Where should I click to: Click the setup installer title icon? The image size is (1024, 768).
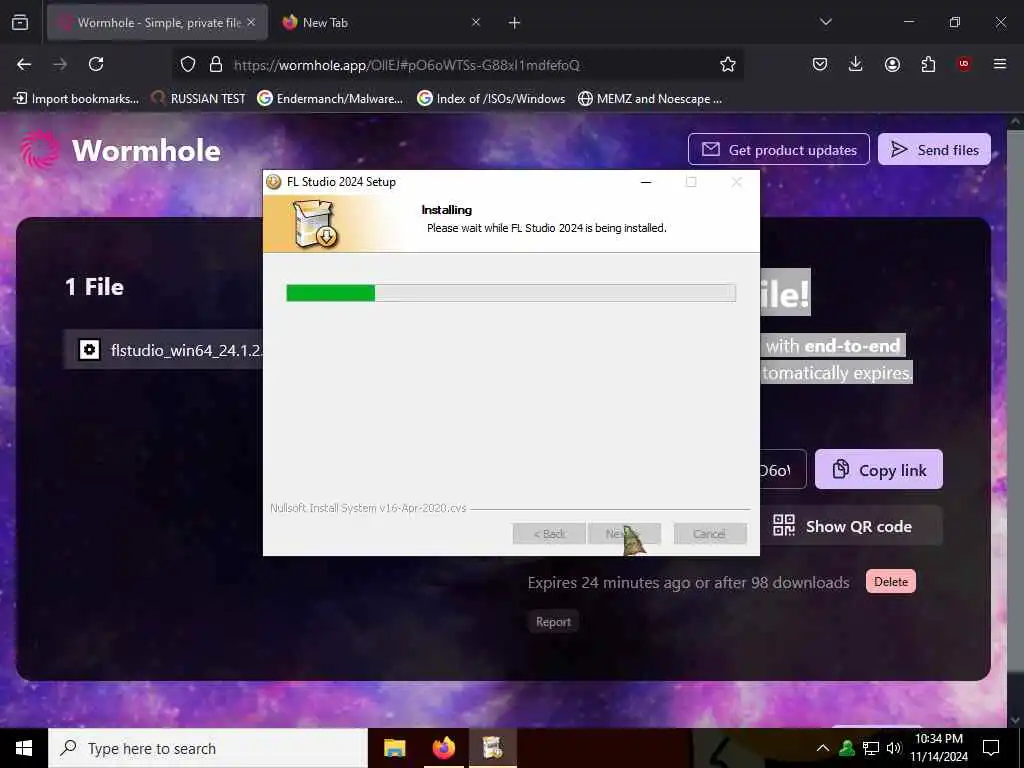(x=274, y=182)
